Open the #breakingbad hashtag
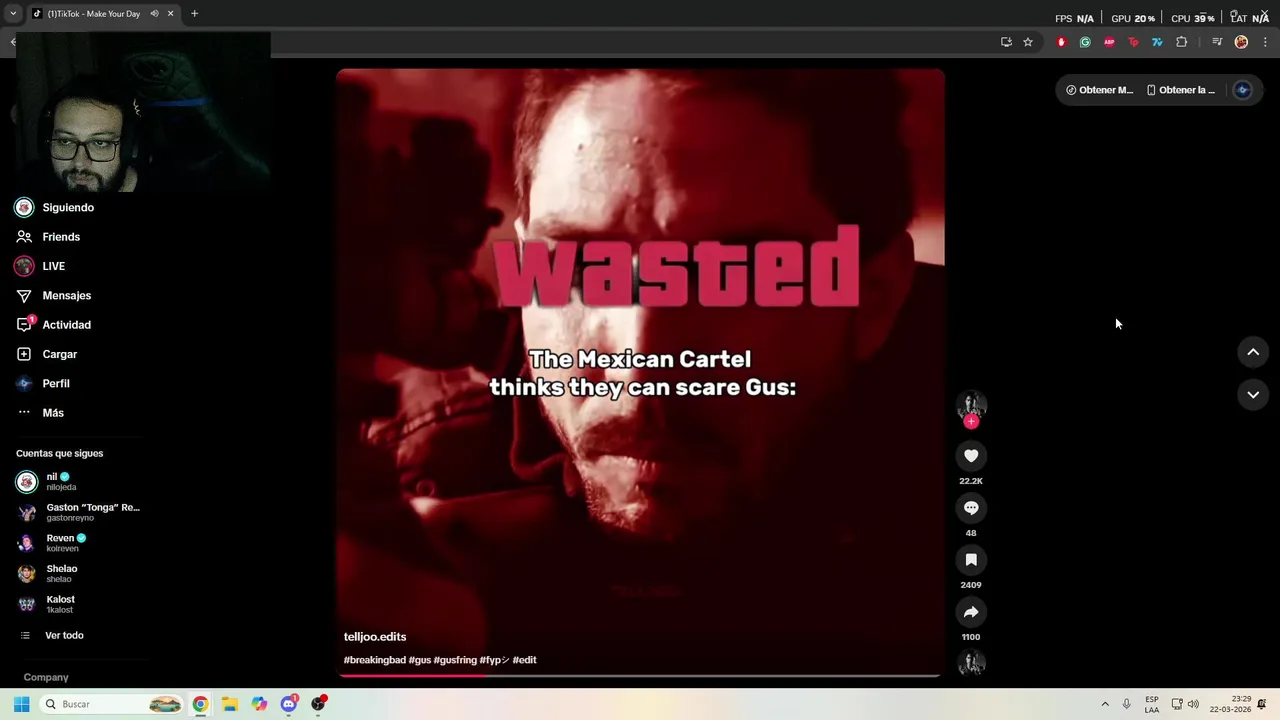 pyautogui.click(x=375, y=660)
